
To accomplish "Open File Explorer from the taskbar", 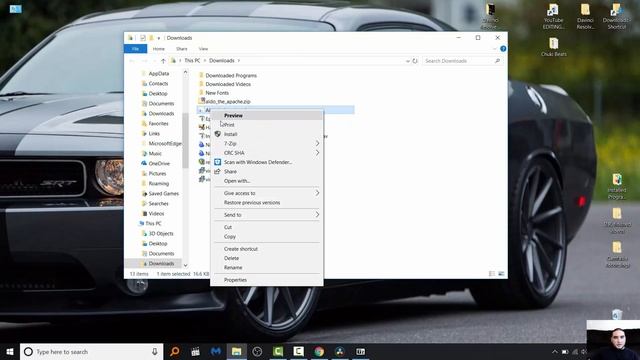I will pyautogui.click(x=236, y=351).
